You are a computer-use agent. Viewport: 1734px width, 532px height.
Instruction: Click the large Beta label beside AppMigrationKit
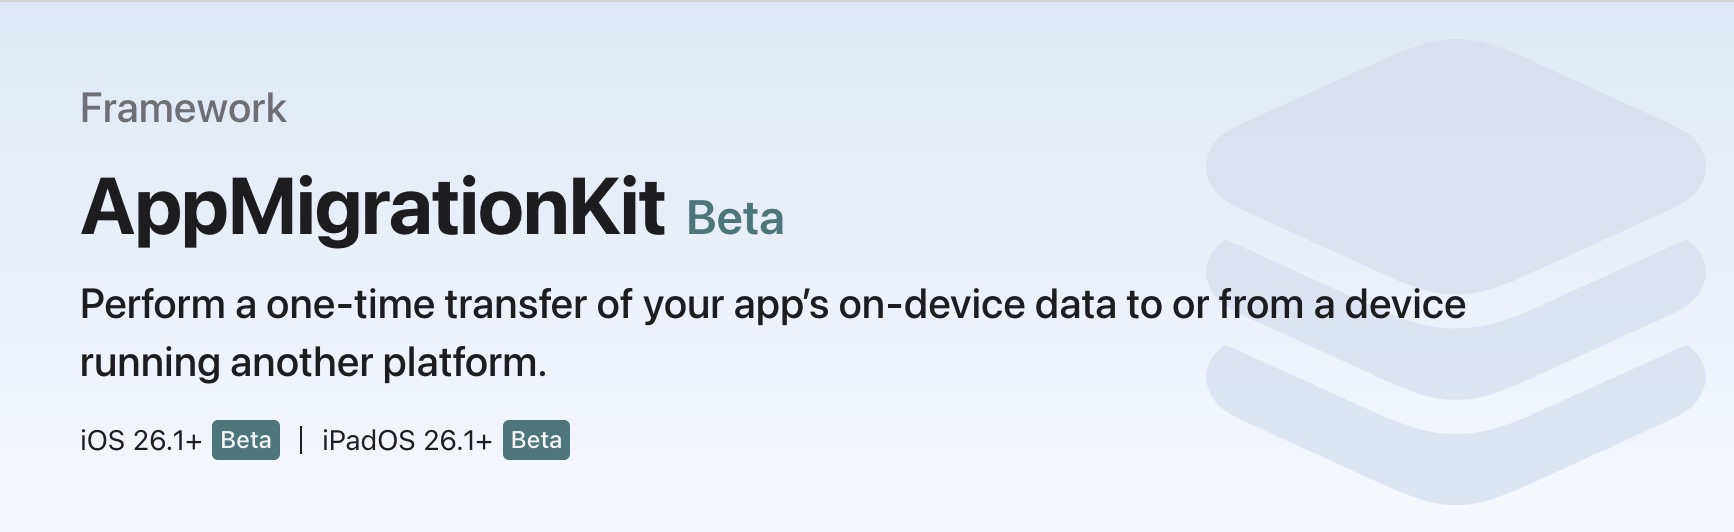735,218
